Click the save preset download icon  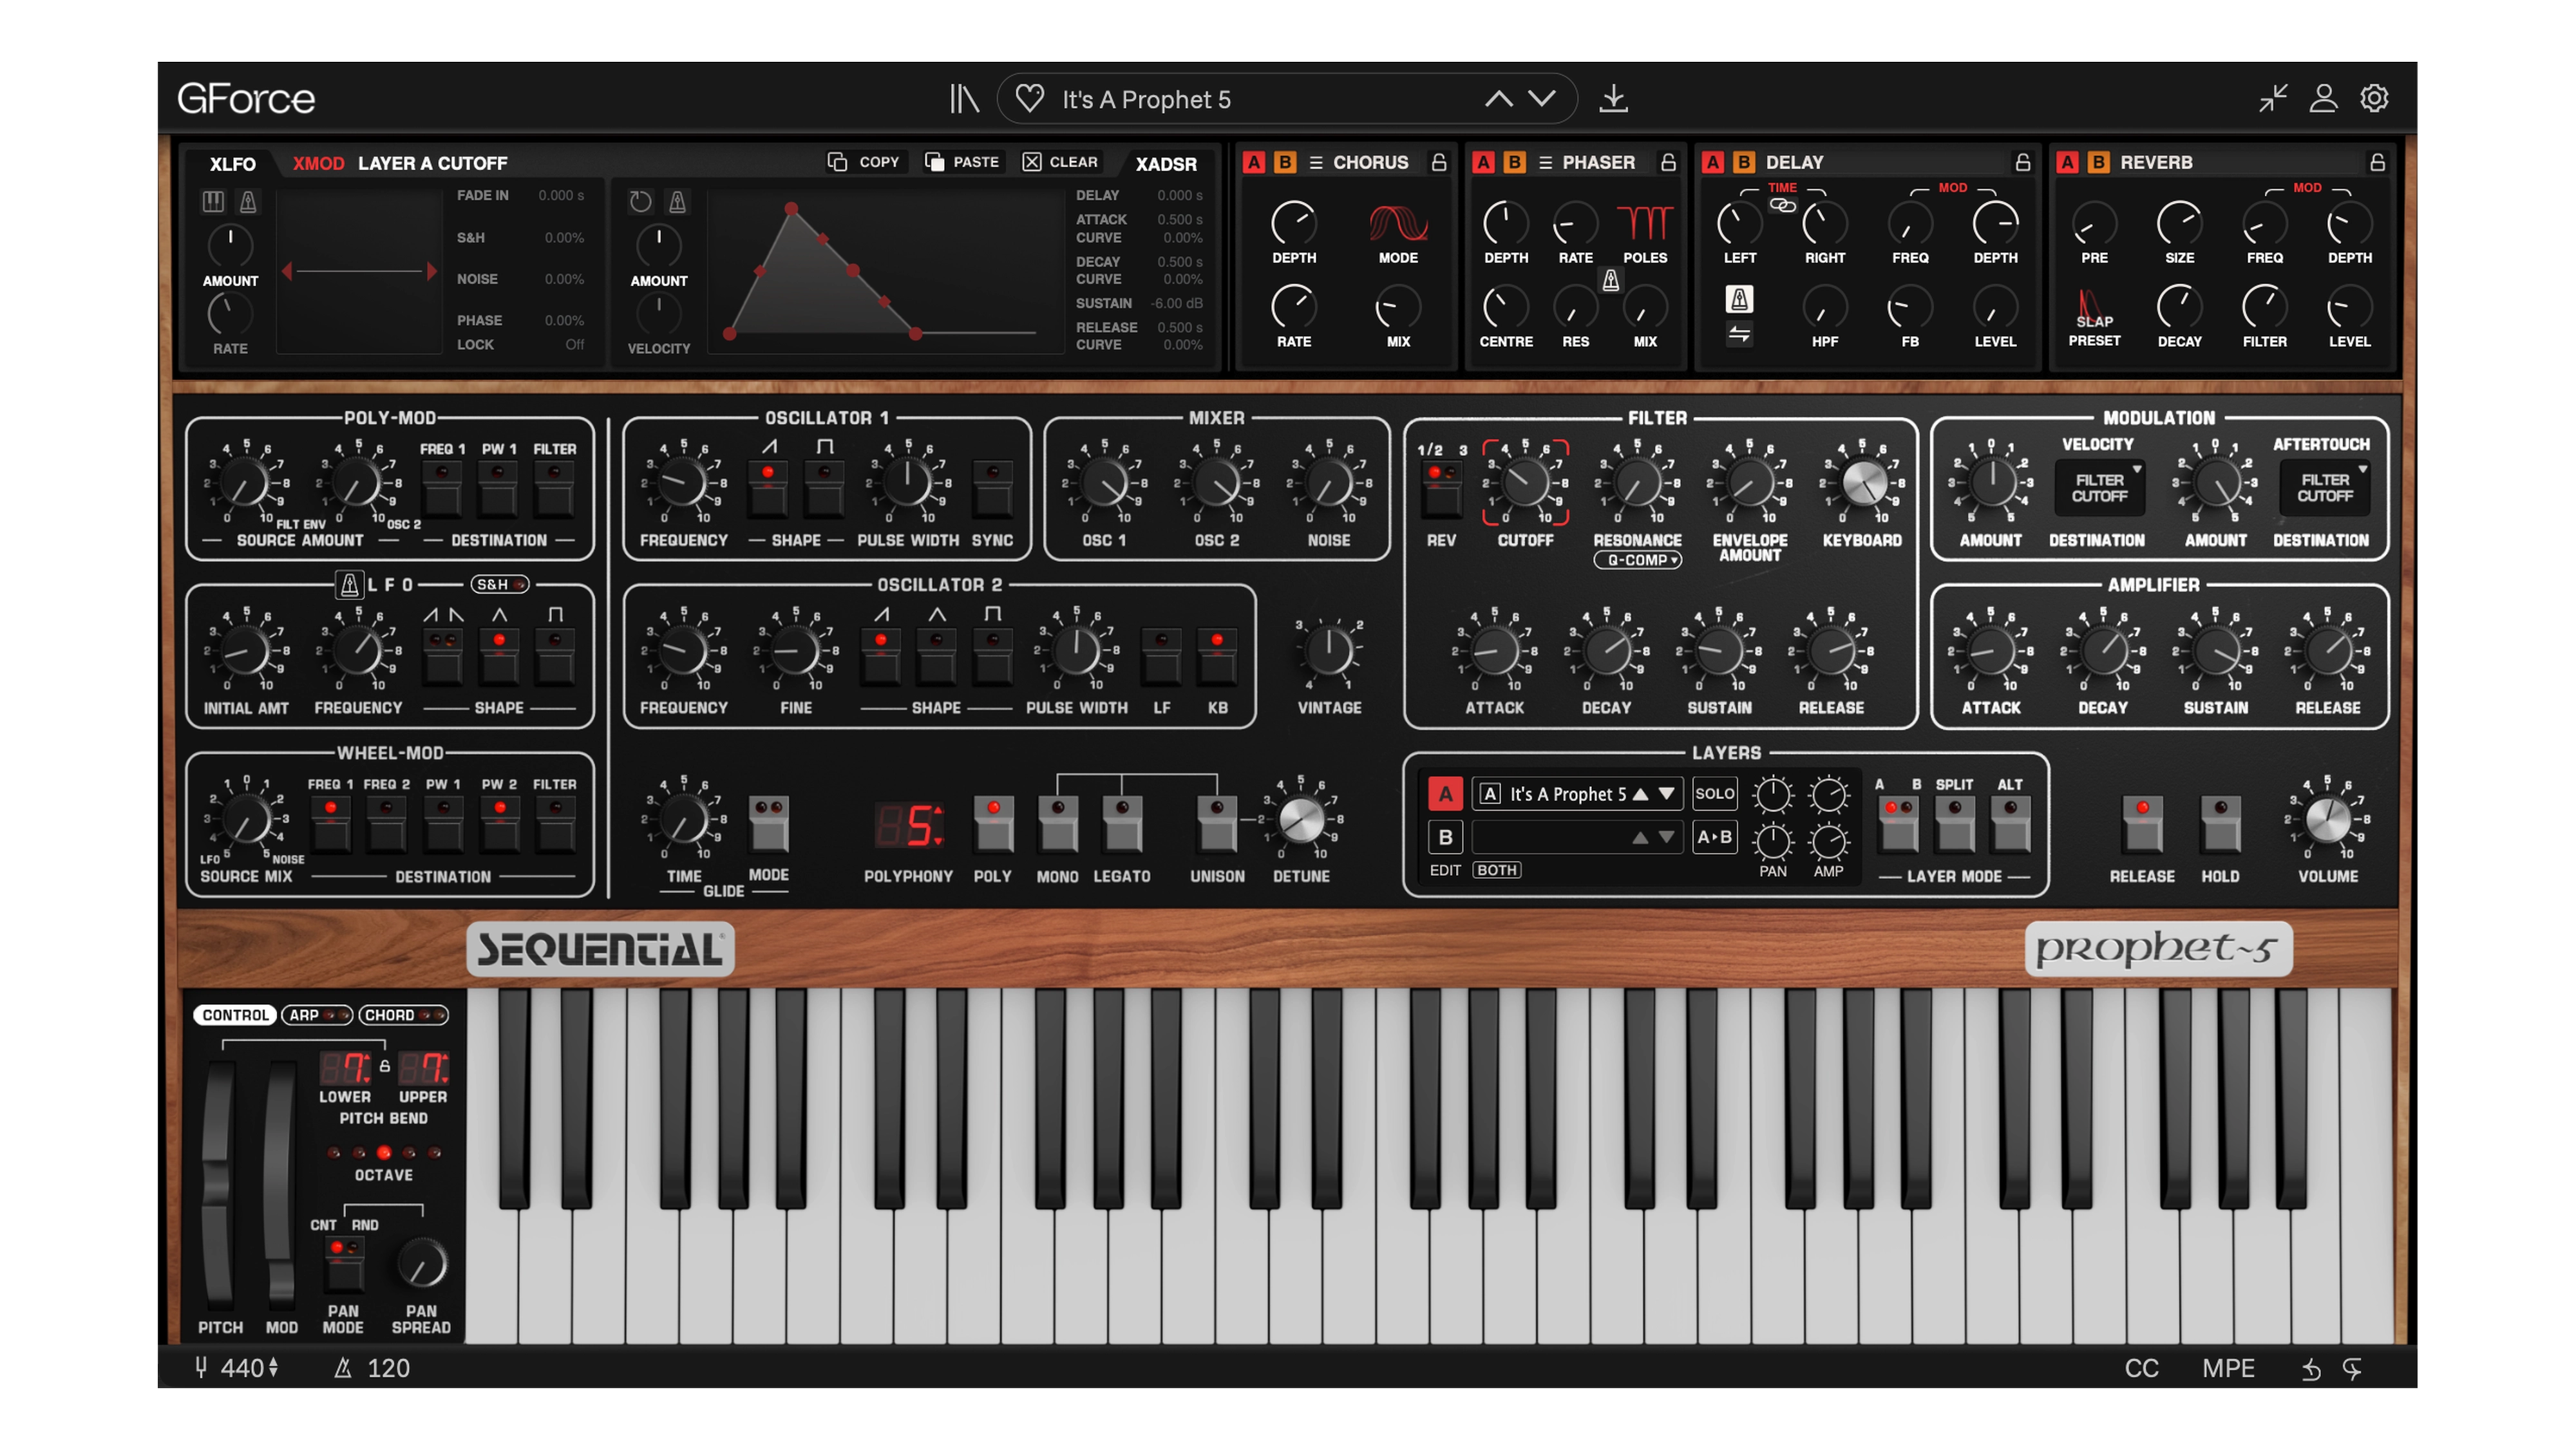(x=1613, y=99)
